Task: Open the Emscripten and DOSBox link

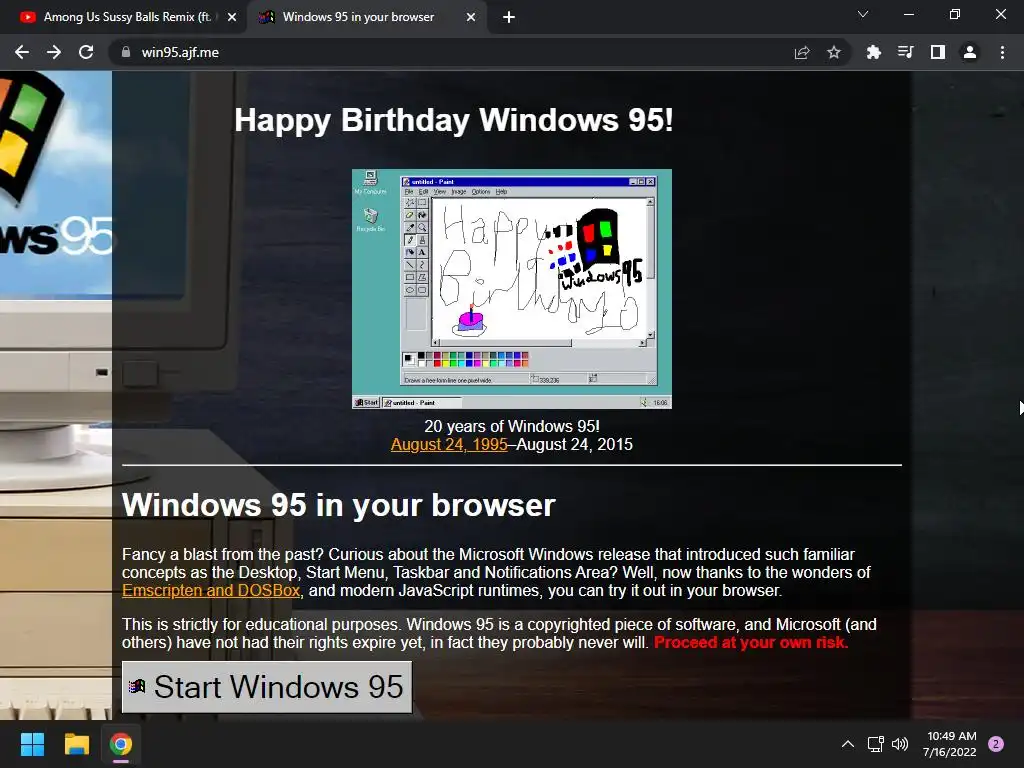Action: point(211,590)
